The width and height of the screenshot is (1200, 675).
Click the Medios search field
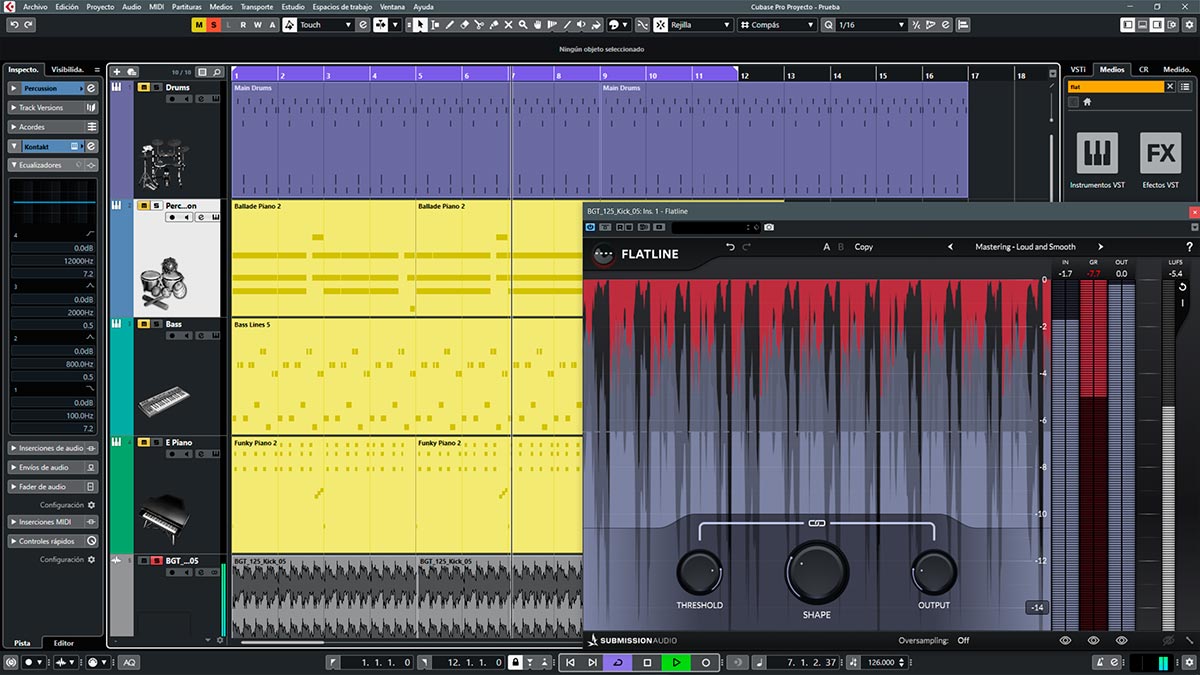click(1116, 87)
